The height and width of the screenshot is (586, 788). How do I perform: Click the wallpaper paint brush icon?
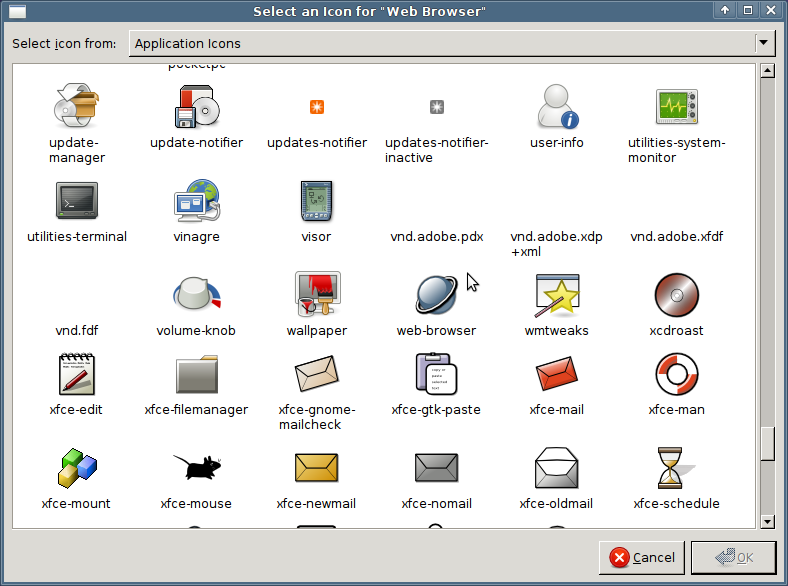[x=316, y=294]
